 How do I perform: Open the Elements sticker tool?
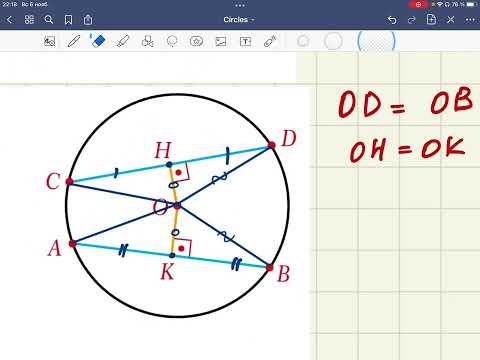pos(196,41)
